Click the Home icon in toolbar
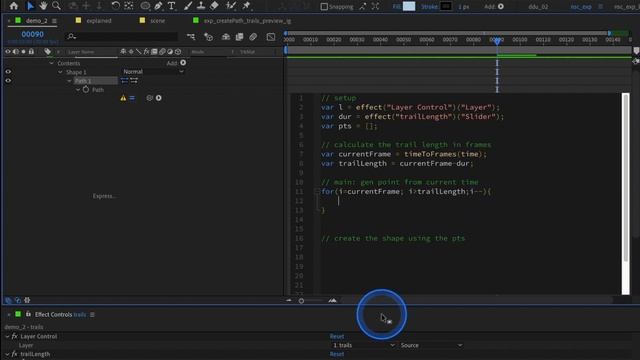This screenshot has height=360, width=640. click(x=13, y=6)
